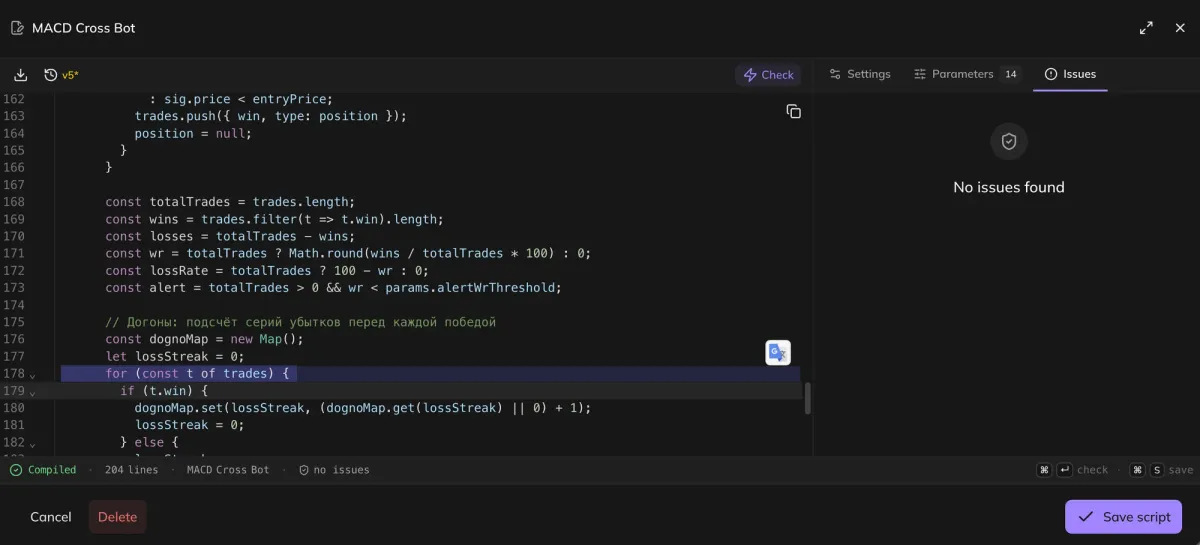This screenshot has width=1200, height=545.
Task: Click the script edit icon beside MACD Cross Bot
Action: [17, 28]
